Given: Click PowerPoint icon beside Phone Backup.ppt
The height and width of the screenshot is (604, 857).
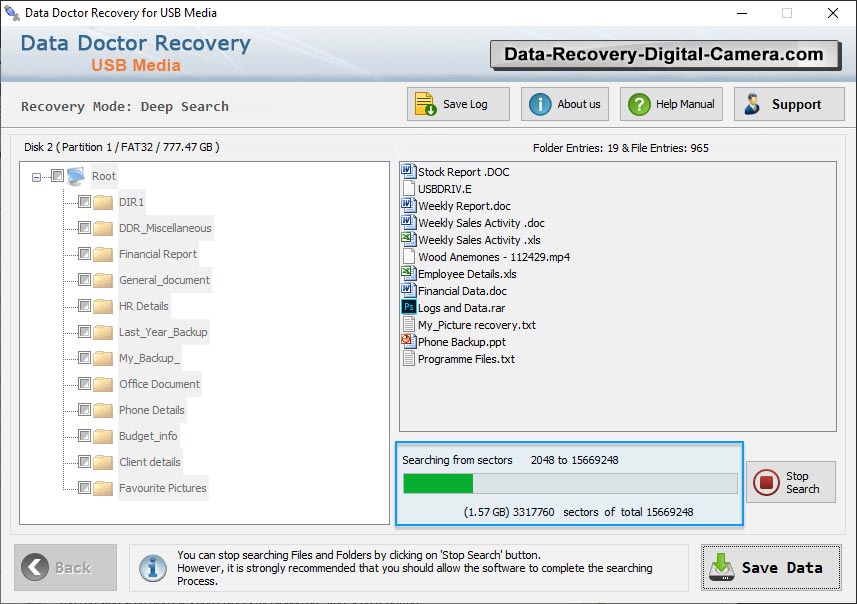Looking at the screenshot, I should click(408, 342).
